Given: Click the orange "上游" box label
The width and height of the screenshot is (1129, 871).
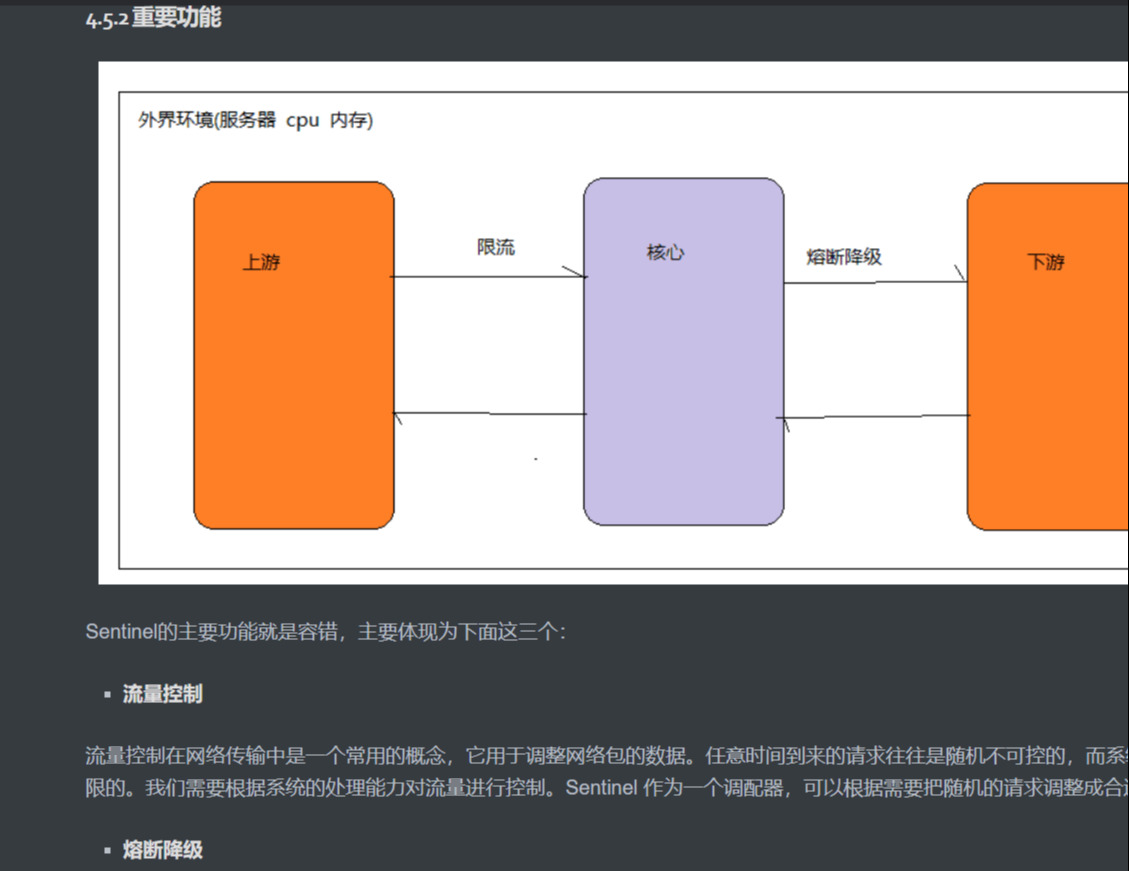Looking at the screenshot, I should 261,261.
